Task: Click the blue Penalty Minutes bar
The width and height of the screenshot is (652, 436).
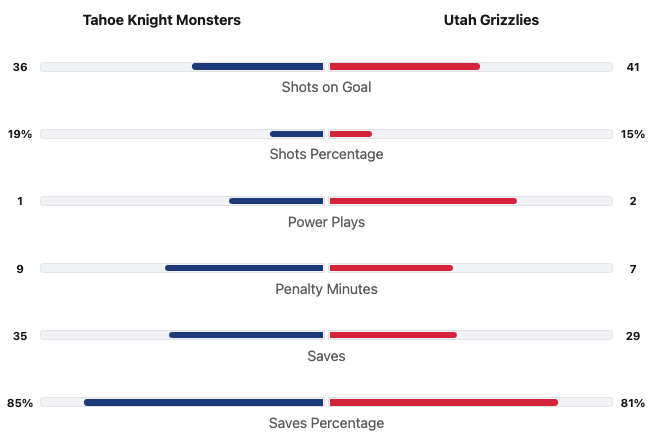Action: (x=244, y=268)
